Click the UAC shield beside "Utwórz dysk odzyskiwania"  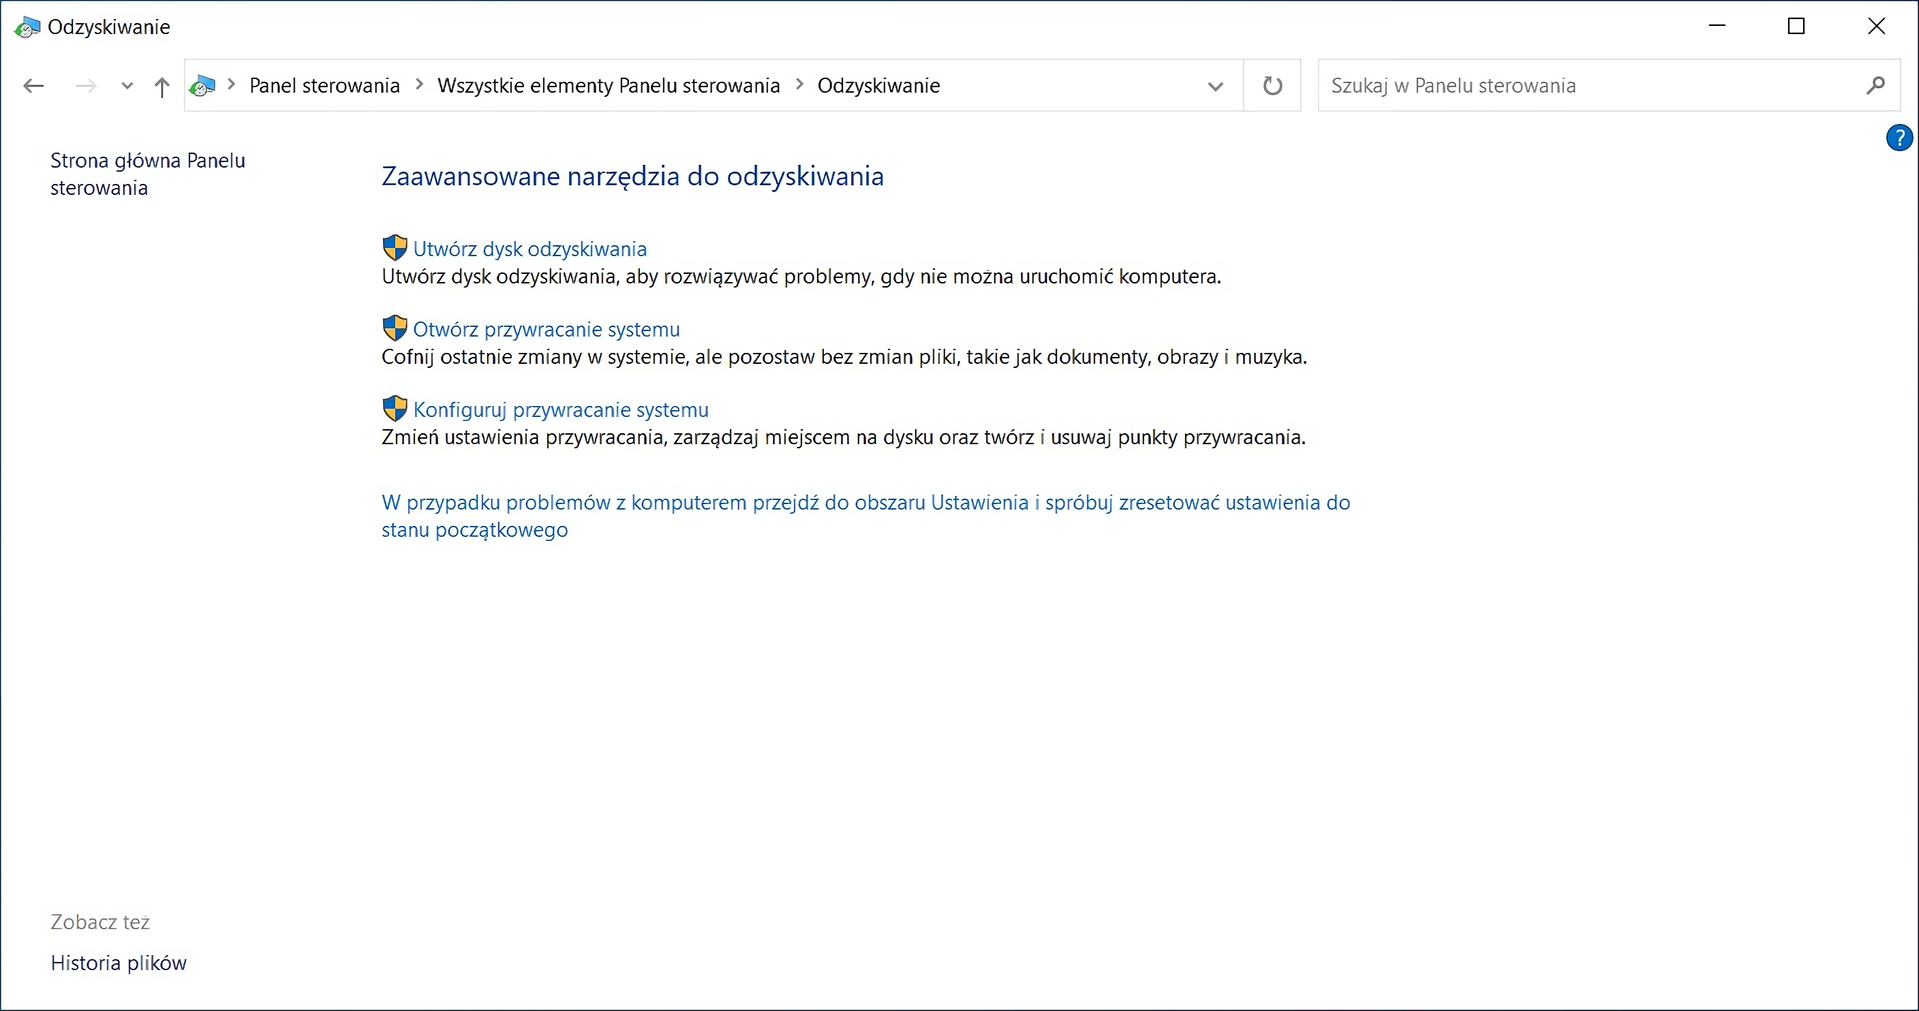coord(393,247)
